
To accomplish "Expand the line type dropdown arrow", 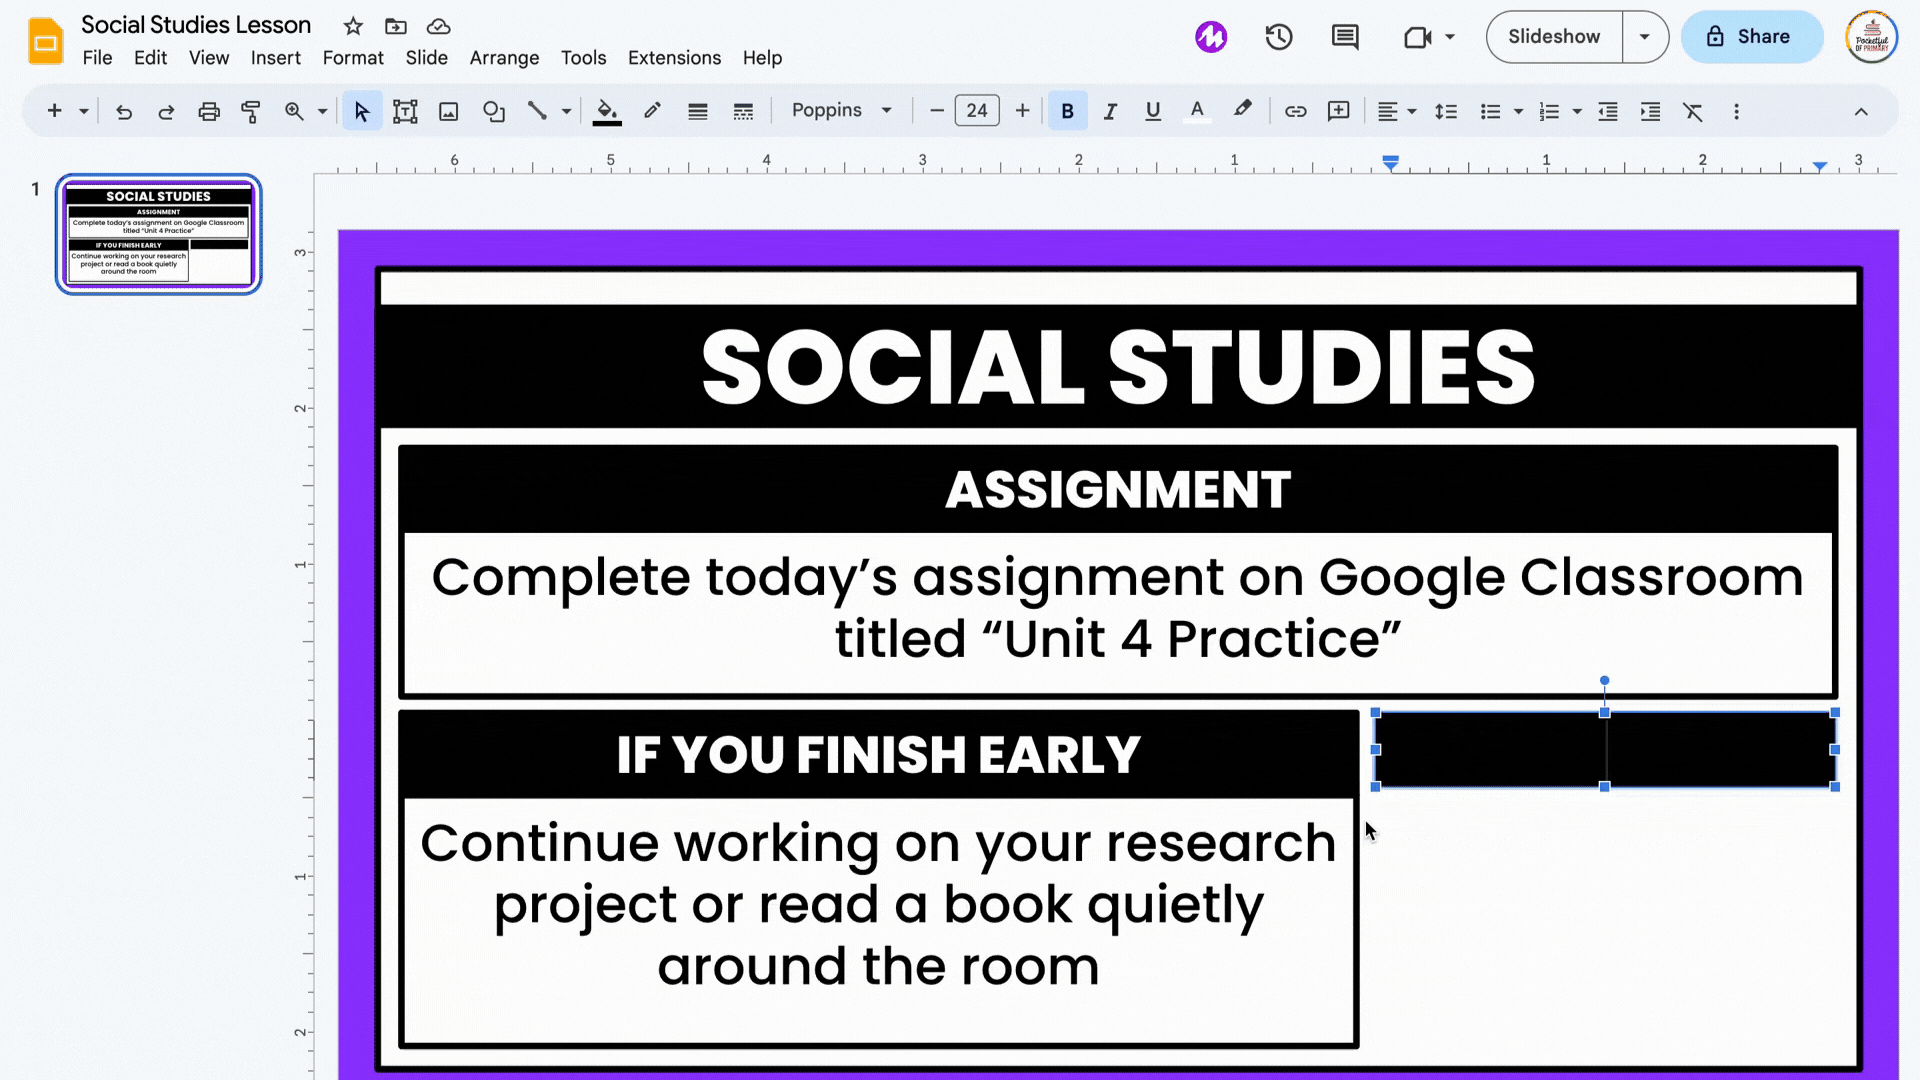I will click(x=566, y=111).
